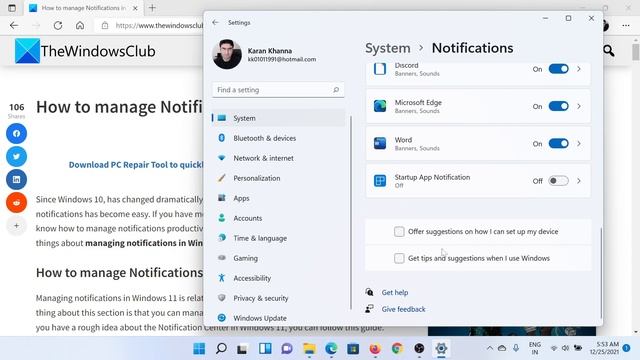
Task: Turn off Word notifications toggle
Action: tap(558, 143)
